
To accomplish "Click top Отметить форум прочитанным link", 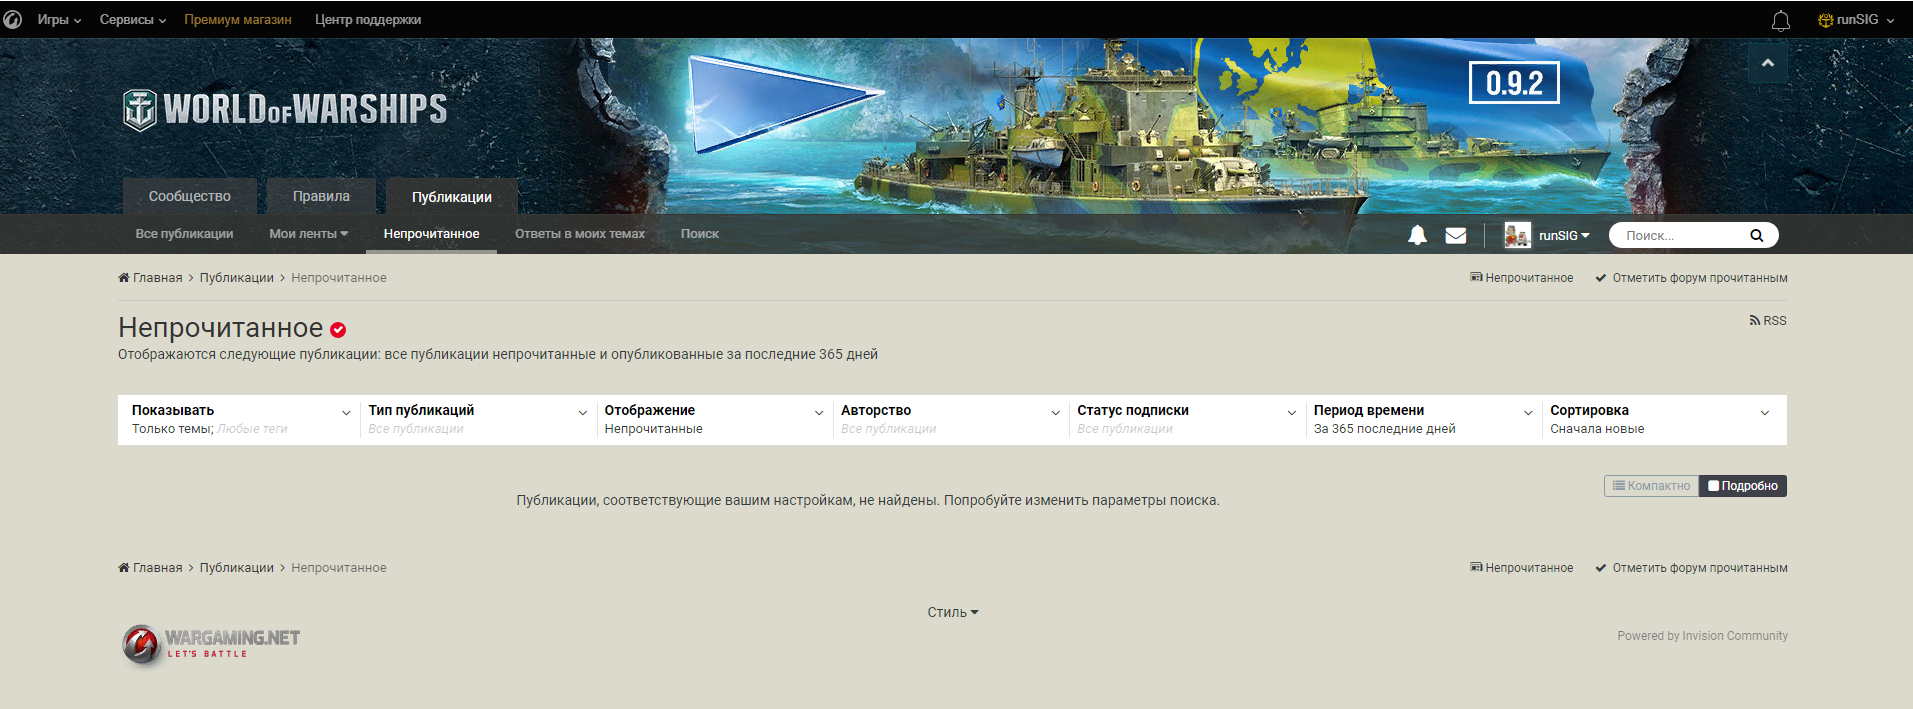I will click(1691, 278).
